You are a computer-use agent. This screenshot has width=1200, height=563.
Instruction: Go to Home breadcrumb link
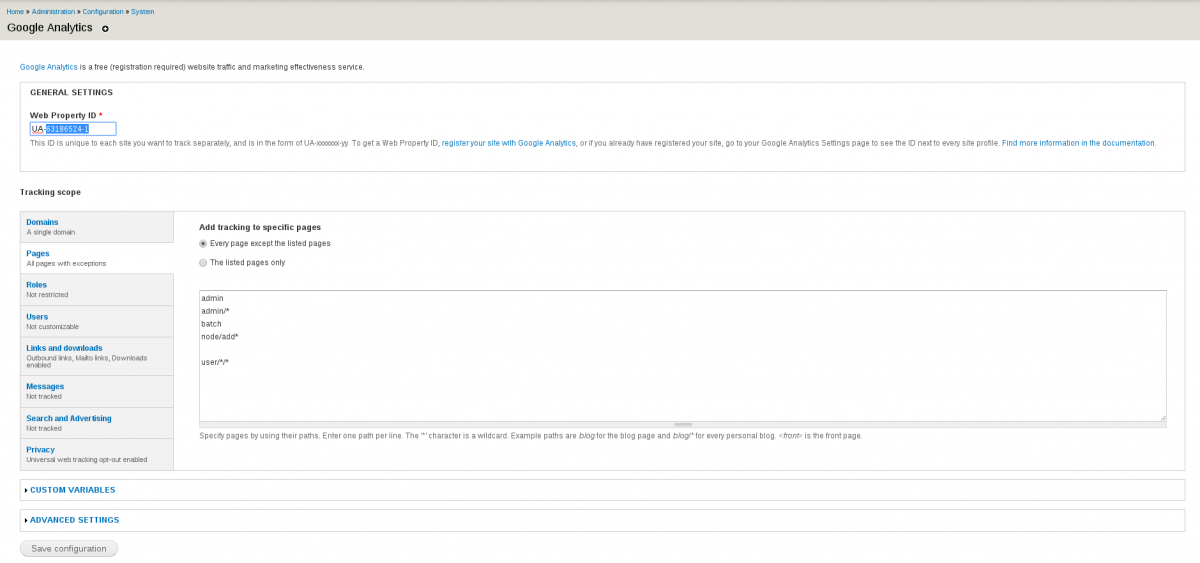[15, 11]
